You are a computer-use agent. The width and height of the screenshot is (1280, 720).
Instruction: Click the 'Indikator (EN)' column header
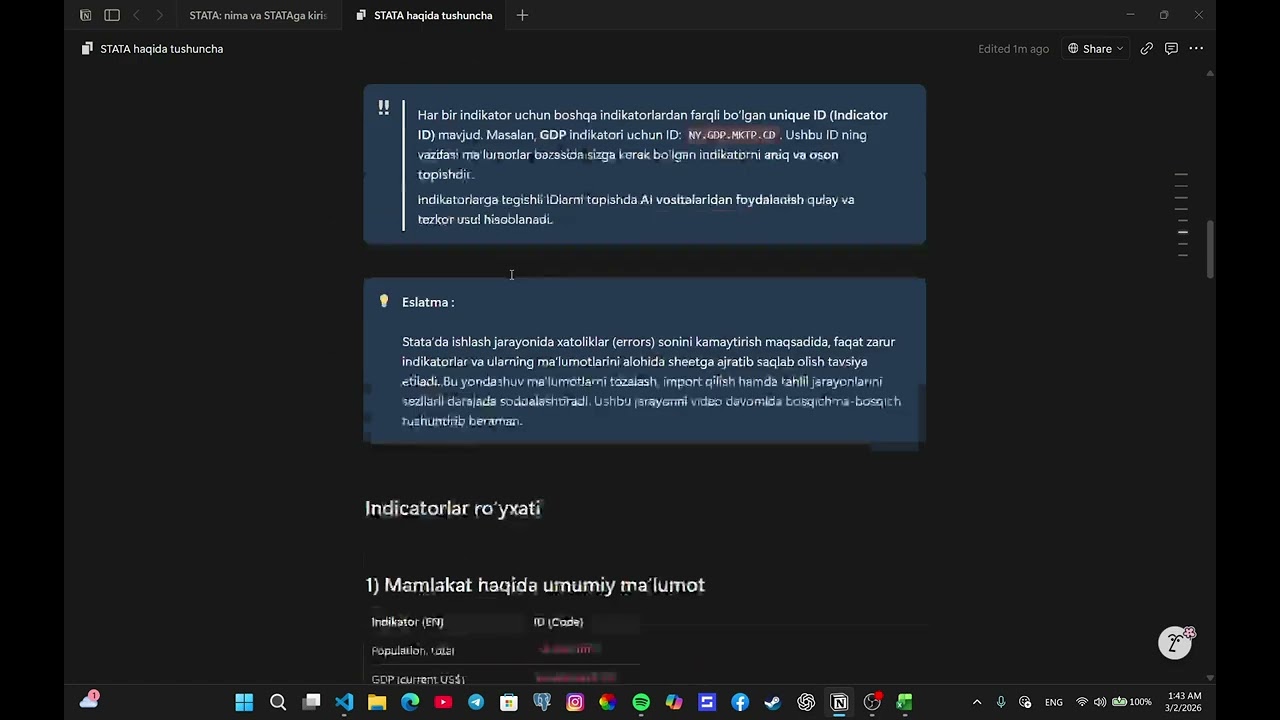pos(408,622)
